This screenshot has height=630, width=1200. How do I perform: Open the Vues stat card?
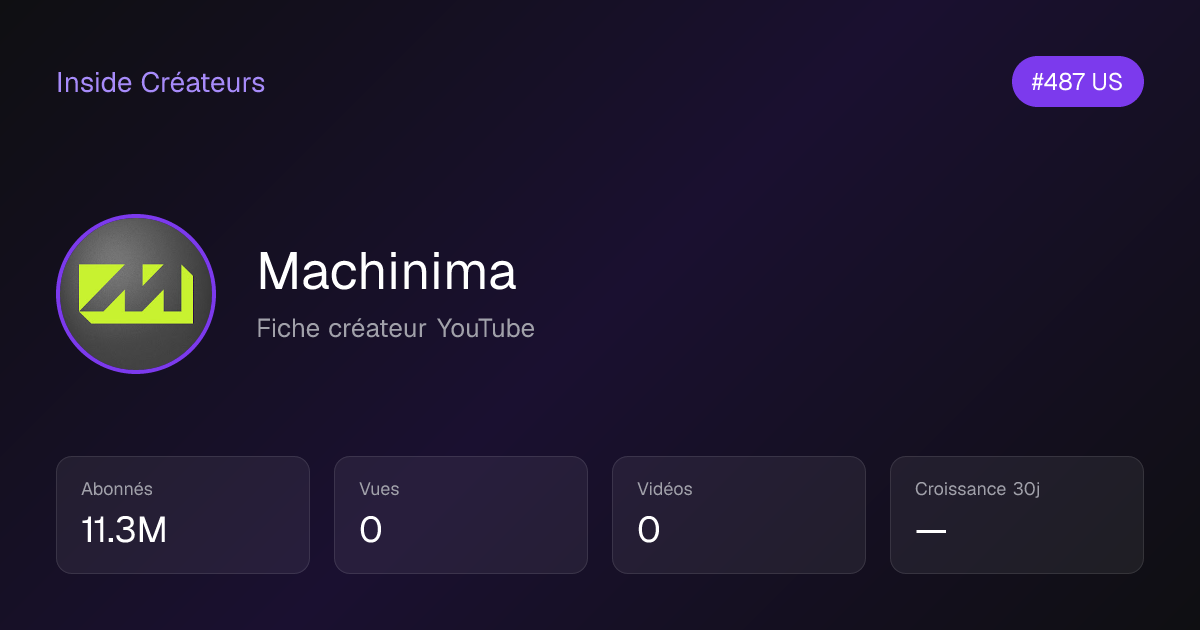pyautogui.click(x=461, y=515)
